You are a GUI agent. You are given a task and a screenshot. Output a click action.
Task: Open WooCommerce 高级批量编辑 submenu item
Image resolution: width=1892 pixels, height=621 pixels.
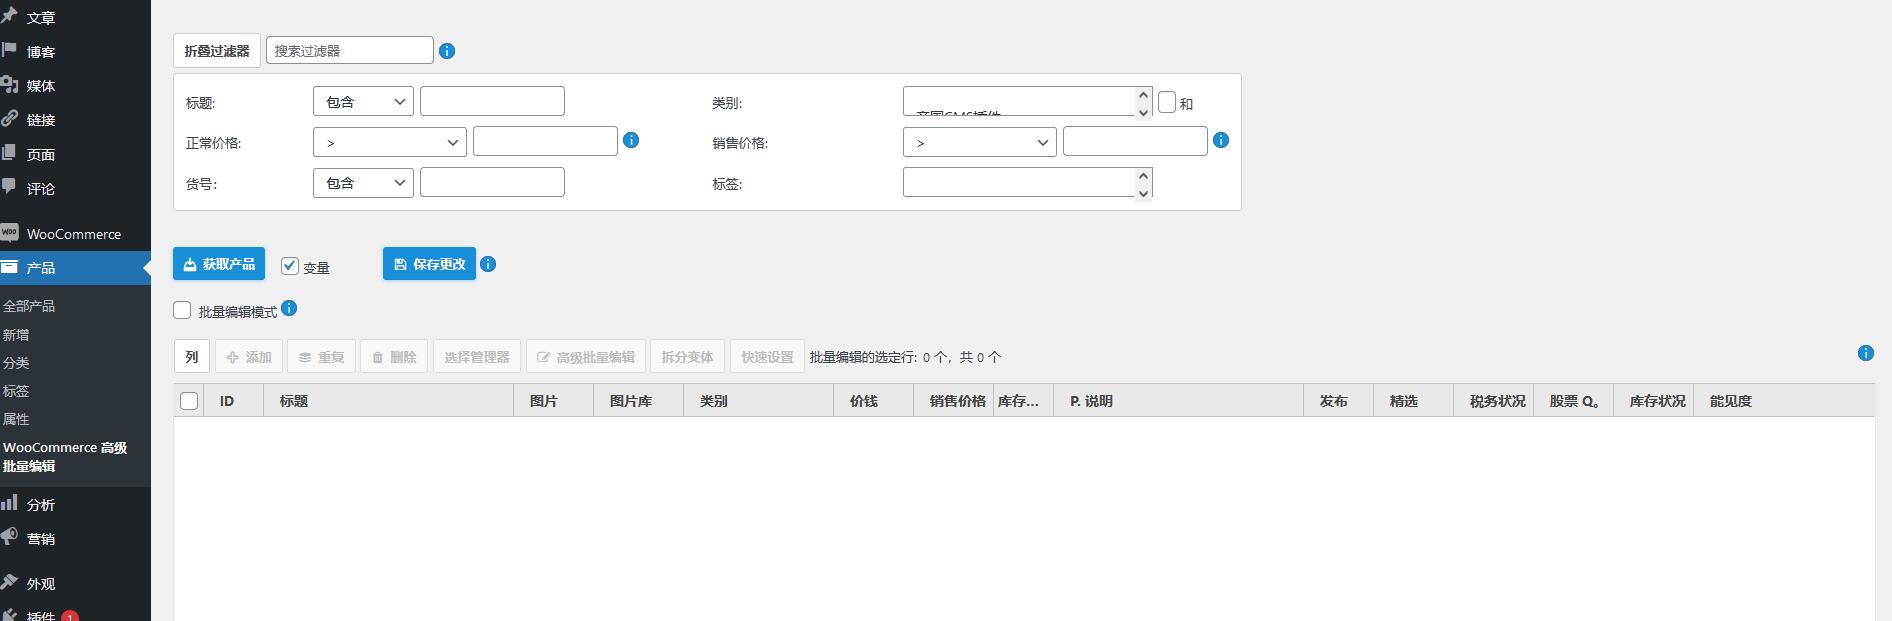tap(65, 457)
